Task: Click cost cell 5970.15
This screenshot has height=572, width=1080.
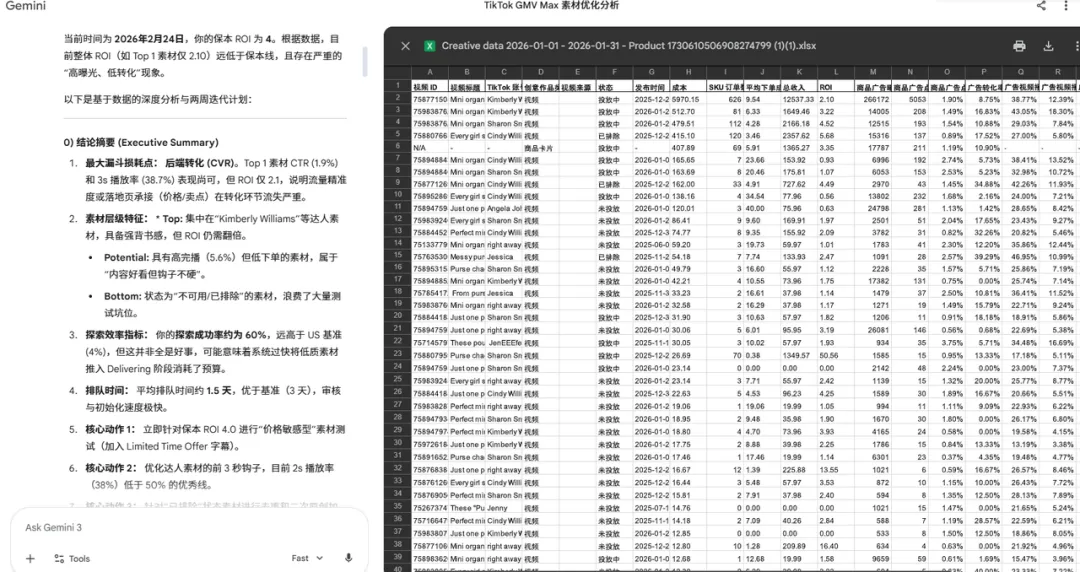Action: point(688,99)
